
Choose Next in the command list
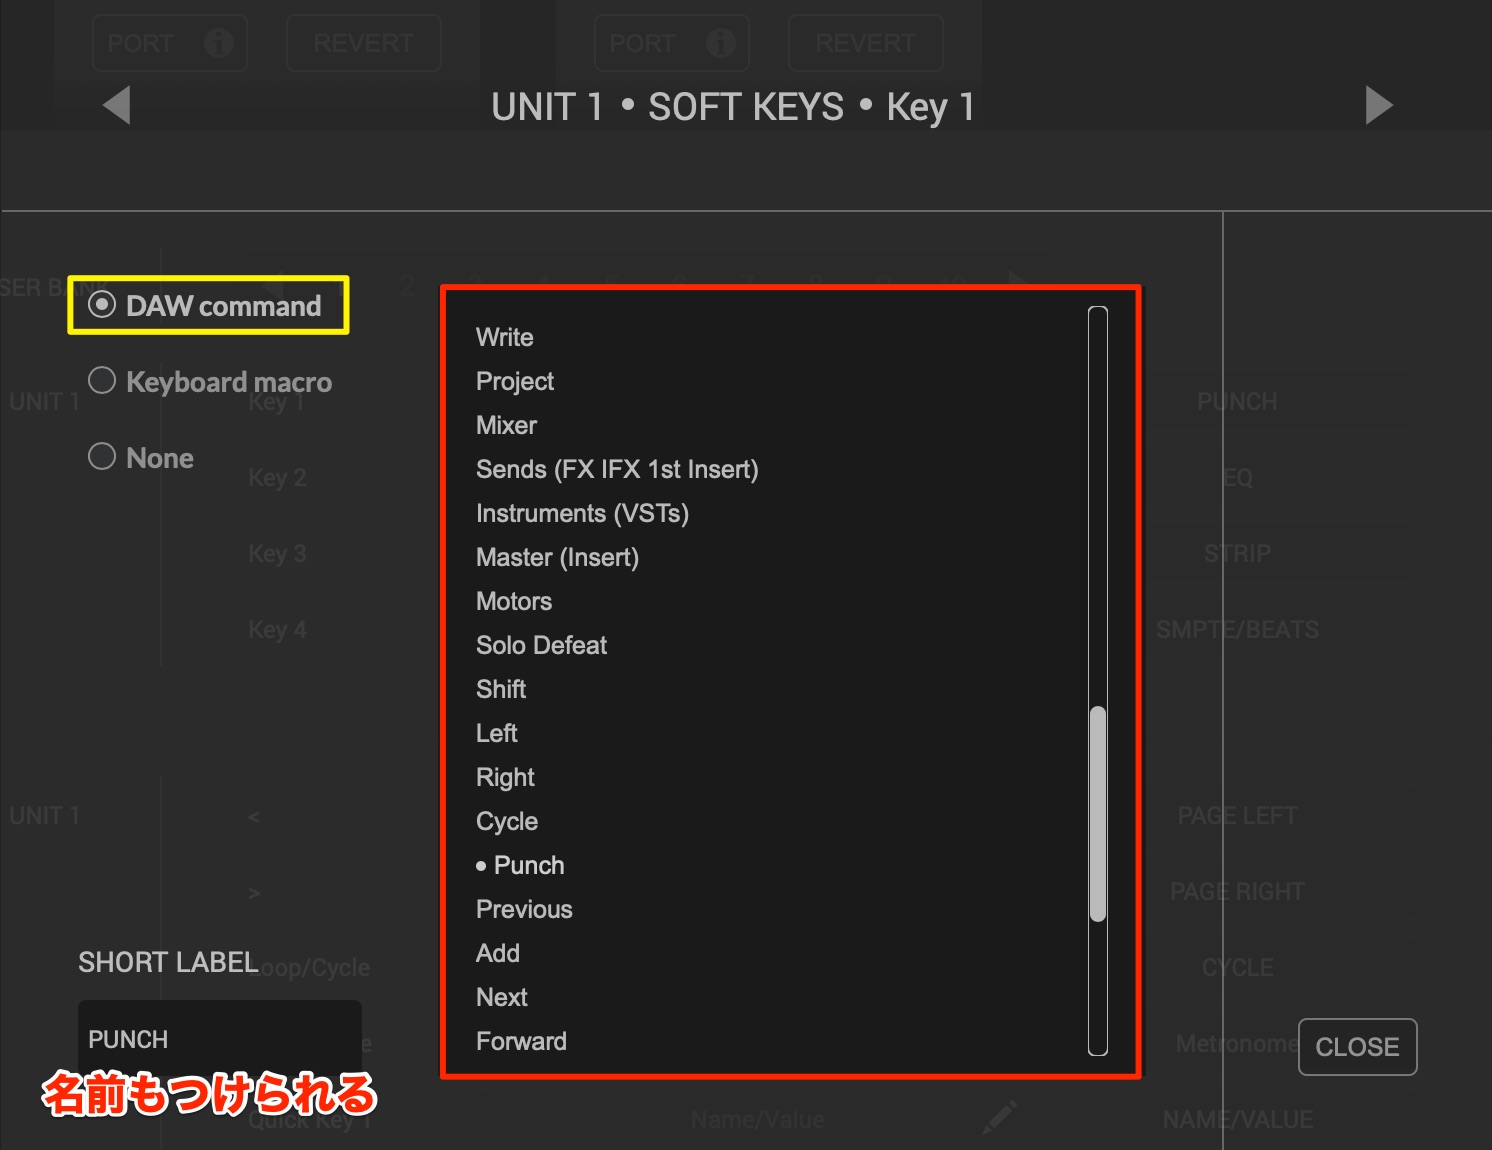tap(501, 997)
